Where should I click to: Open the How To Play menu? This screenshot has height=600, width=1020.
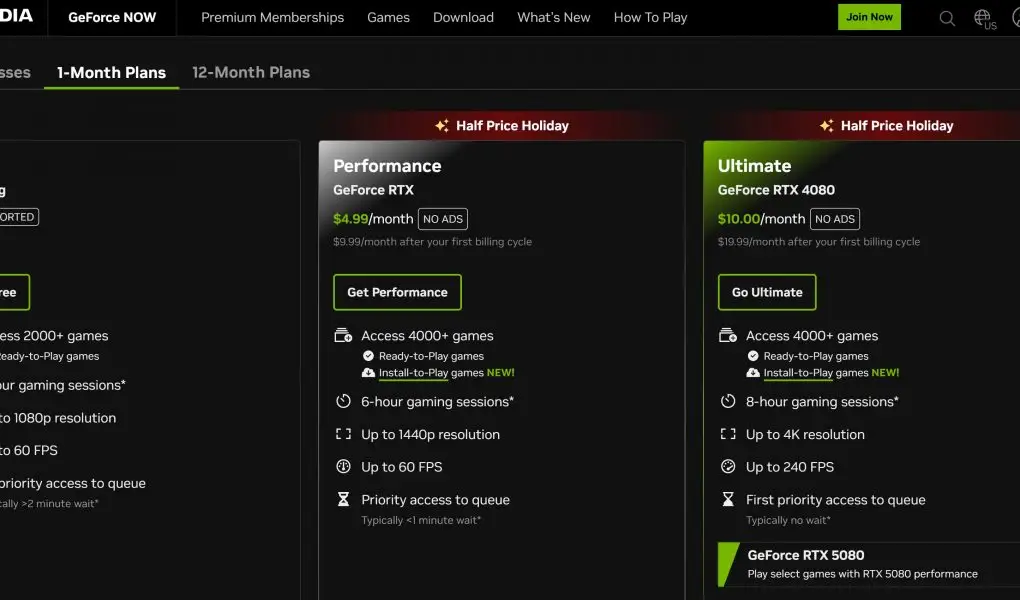tap(650, 17)
